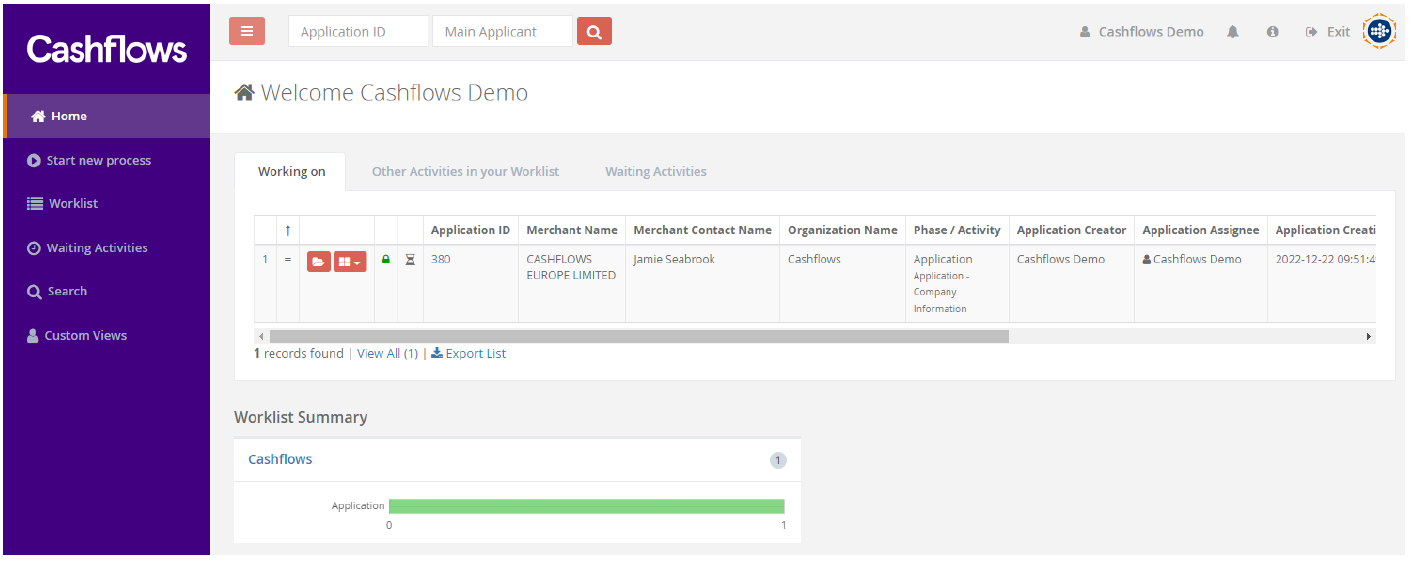Sort by the Merchant Contact Name column header
The height and width of the screenshot is (561, 1409).
(702, 230)
